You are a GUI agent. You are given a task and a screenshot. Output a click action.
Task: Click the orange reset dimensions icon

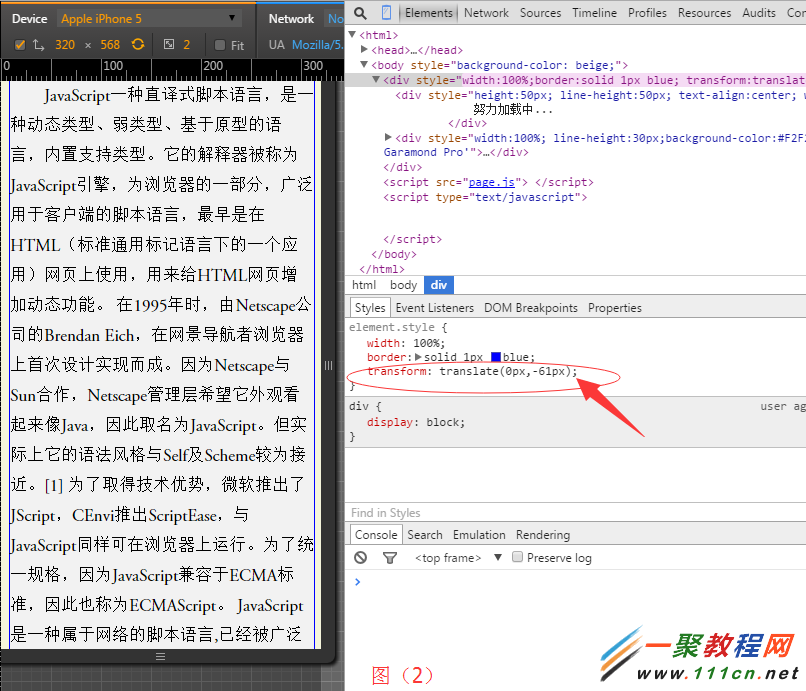[x=138, y=44]
